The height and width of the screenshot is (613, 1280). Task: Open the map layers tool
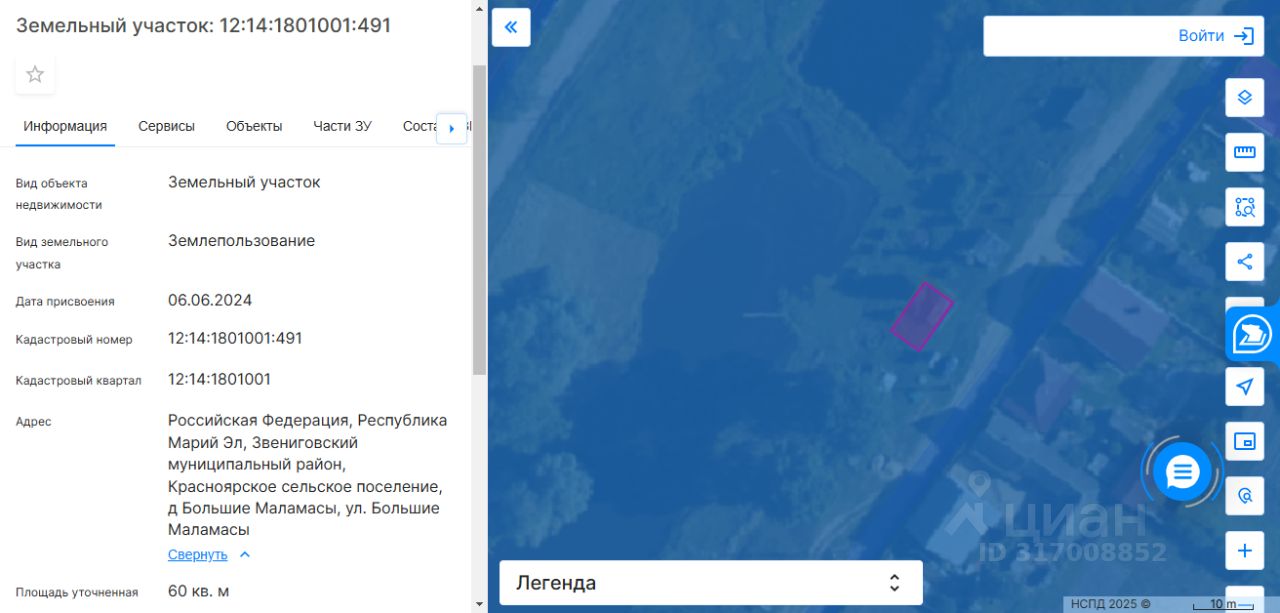(1245, 98)
